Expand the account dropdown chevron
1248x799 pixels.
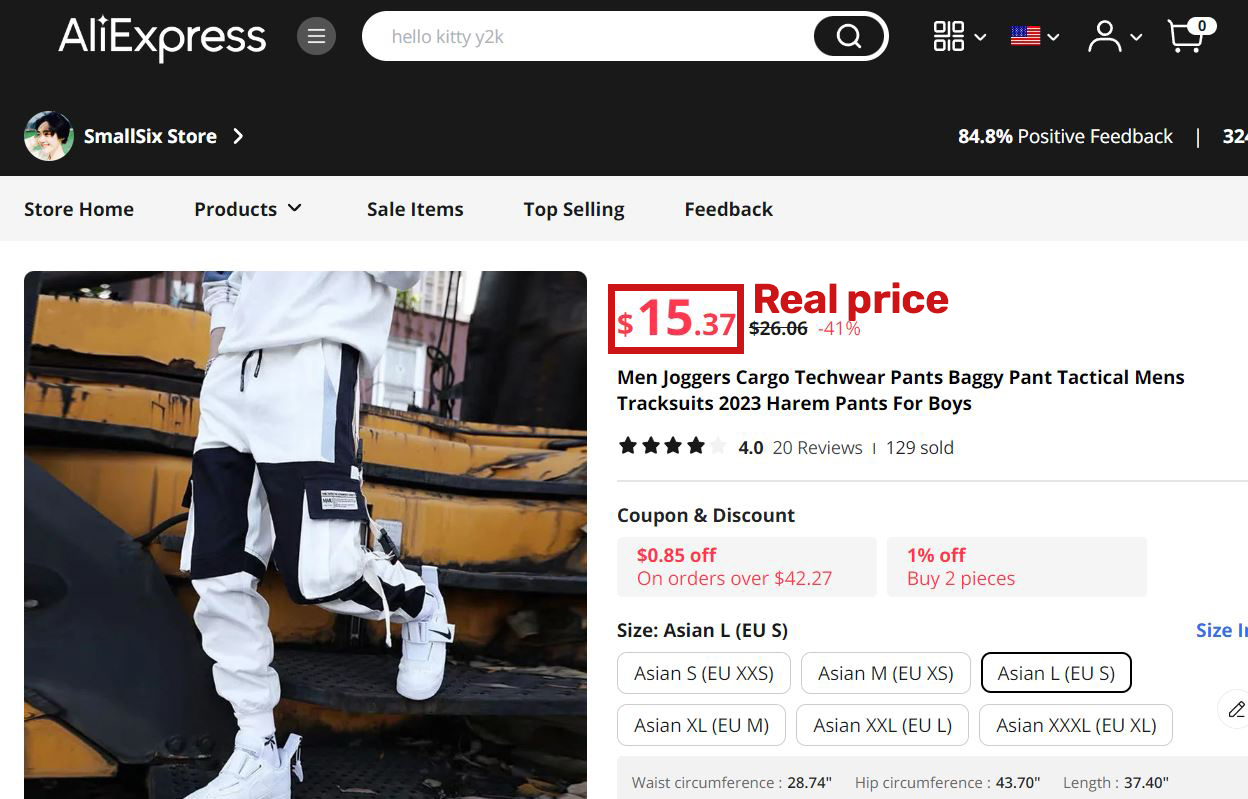click(x=1136, y=38)
